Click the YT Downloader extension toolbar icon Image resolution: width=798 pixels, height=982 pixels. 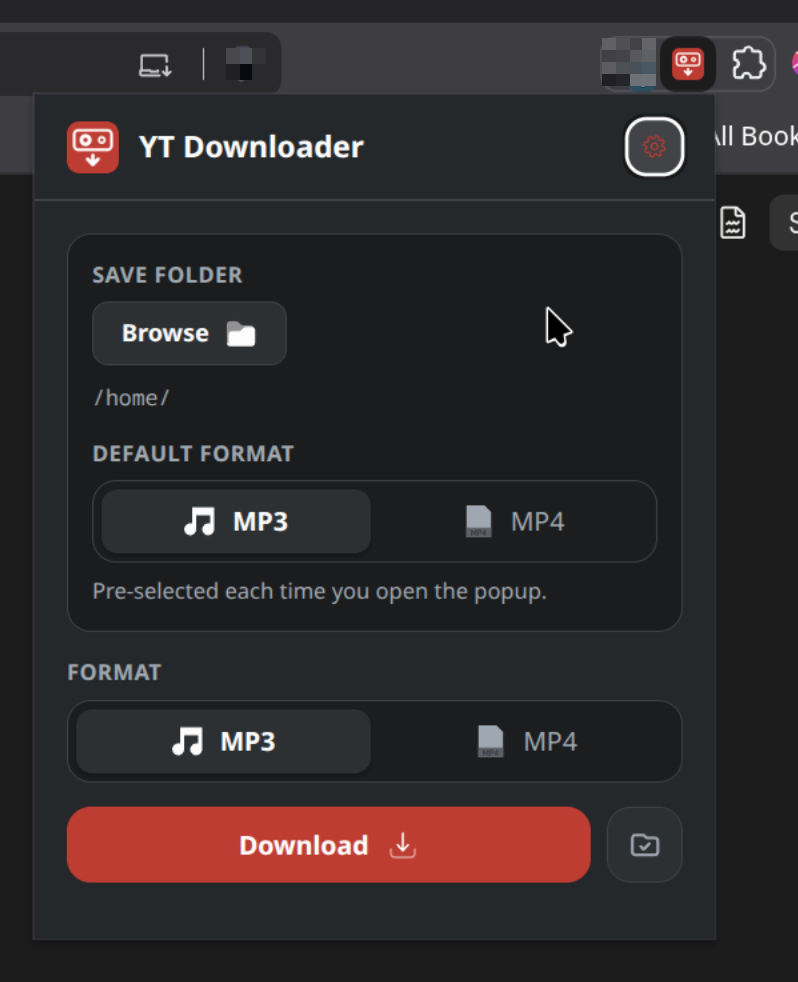688,64
